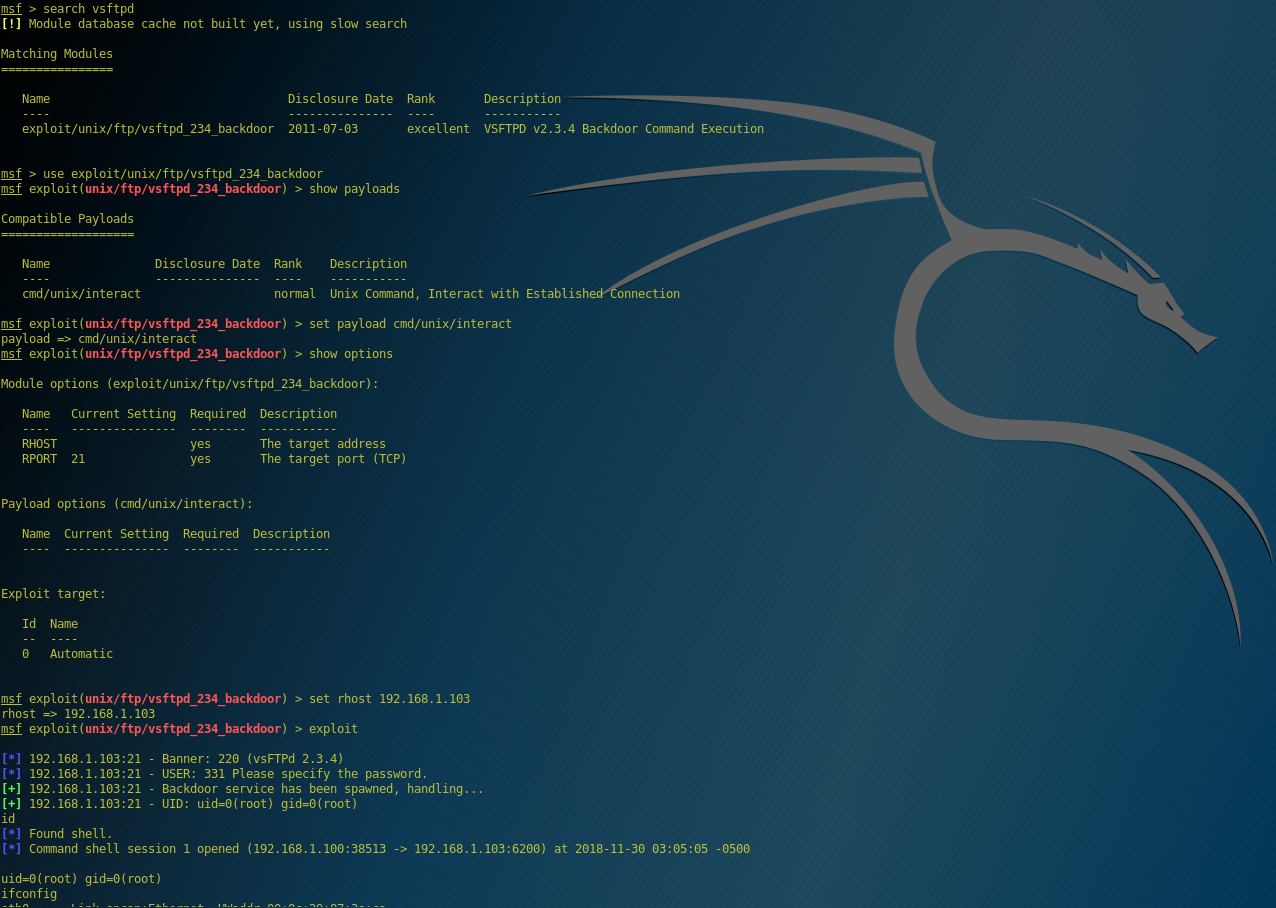Screen dimensions: 1276x908
Task: Click the 'Module options (exploit/unix/ftp/vsftpd_234_backdoor):' heading
Action: pos(190,384)
